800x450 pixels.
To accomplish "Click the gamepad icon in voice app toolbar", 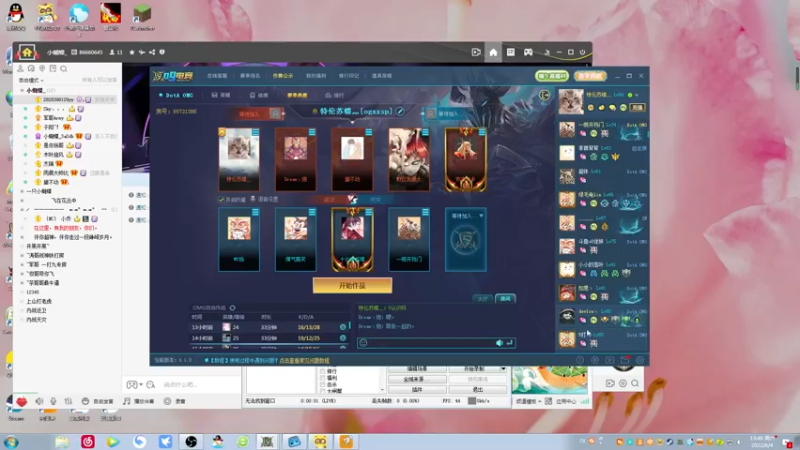I will click(528, 52).
